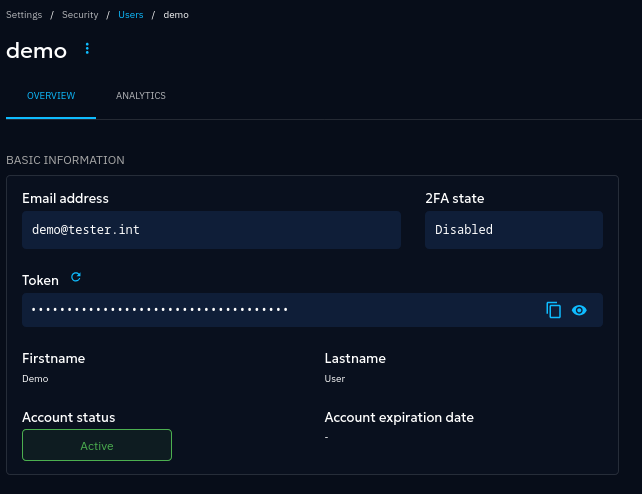Click the Active account status button
The width and height of the screenshot is (642, 494).
tap(97, 445)
